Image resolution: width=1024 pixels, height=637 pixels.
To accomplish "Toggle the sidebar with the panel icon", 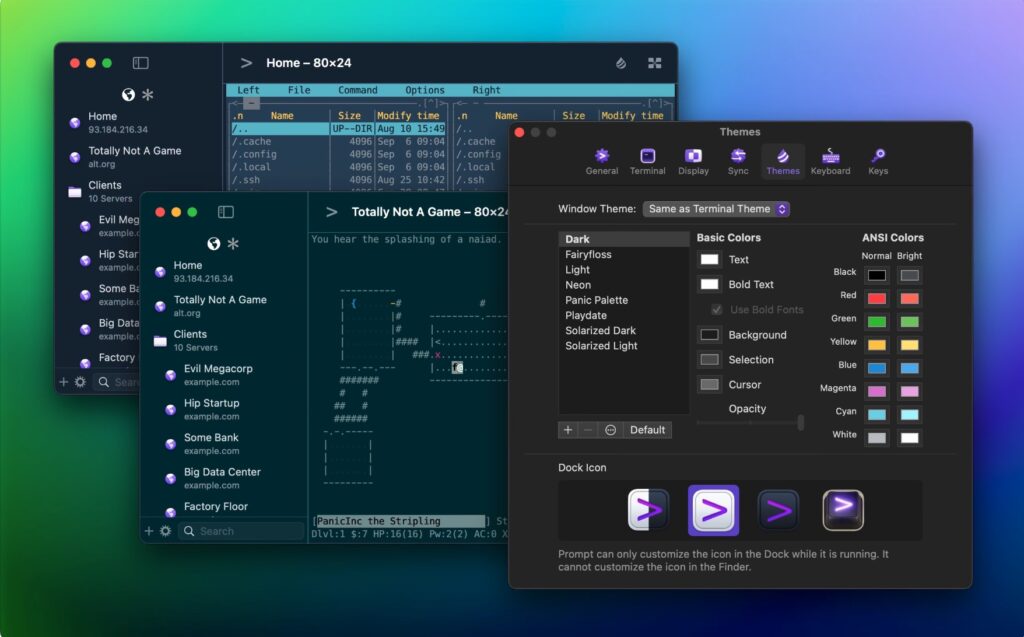I will pos(226,211).
